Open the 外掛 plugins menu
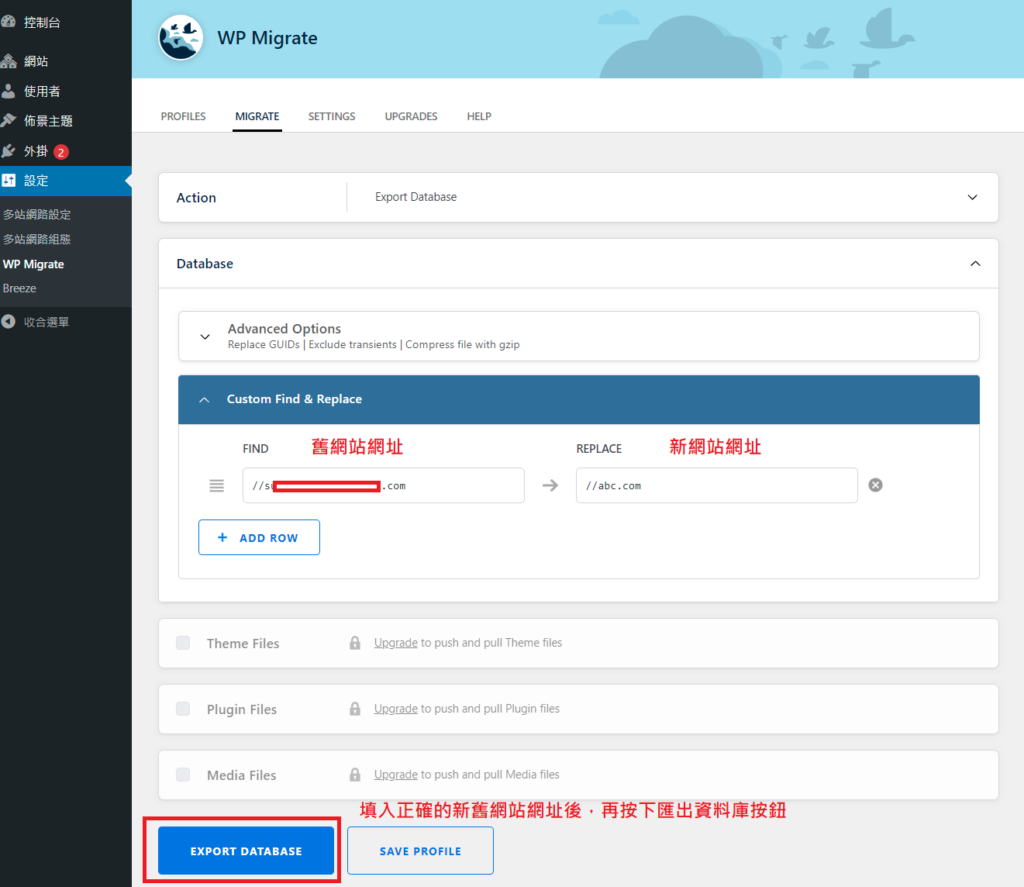Viewport: 1024px width, 887px height. point(36,151)
